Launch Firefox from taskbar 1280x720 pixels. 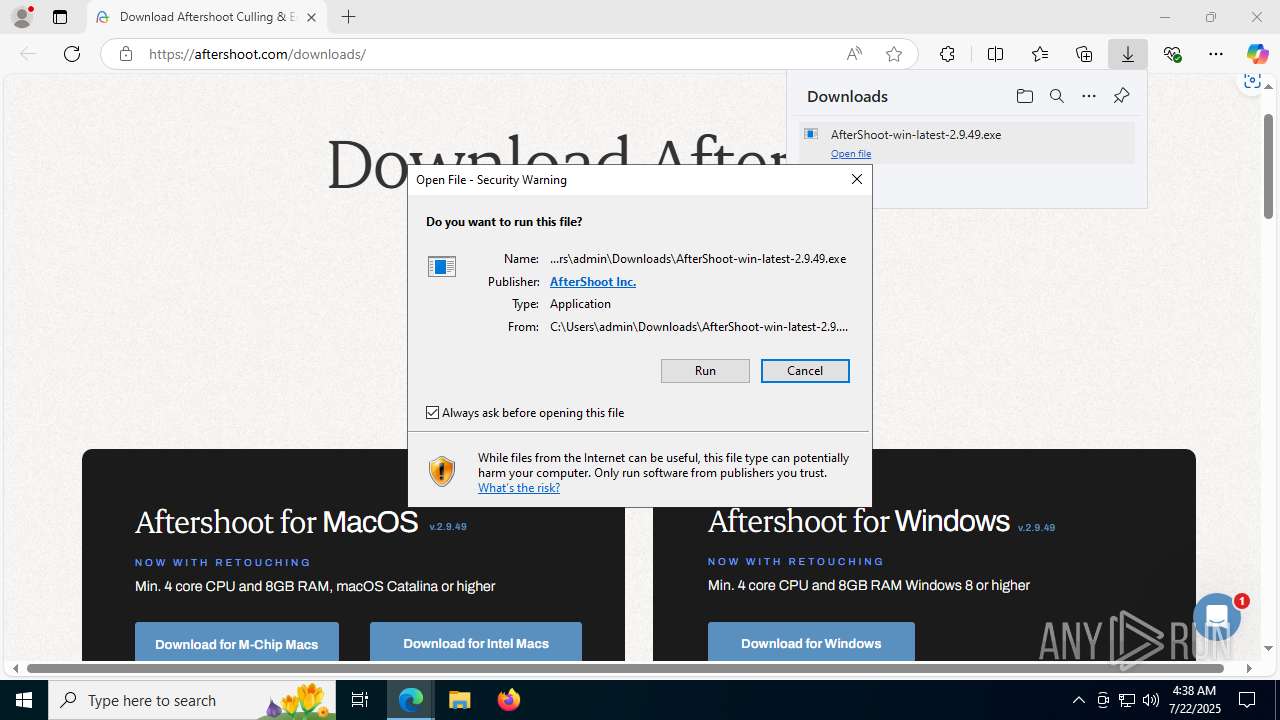(x=508, y=700)
